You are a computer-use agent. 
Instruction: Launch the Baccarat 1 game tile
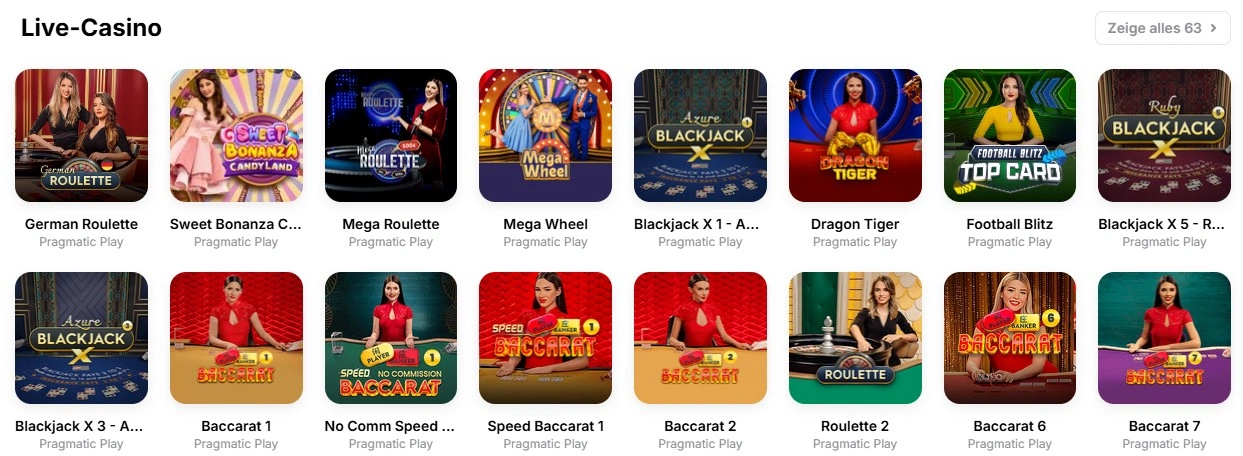(236, 338)
